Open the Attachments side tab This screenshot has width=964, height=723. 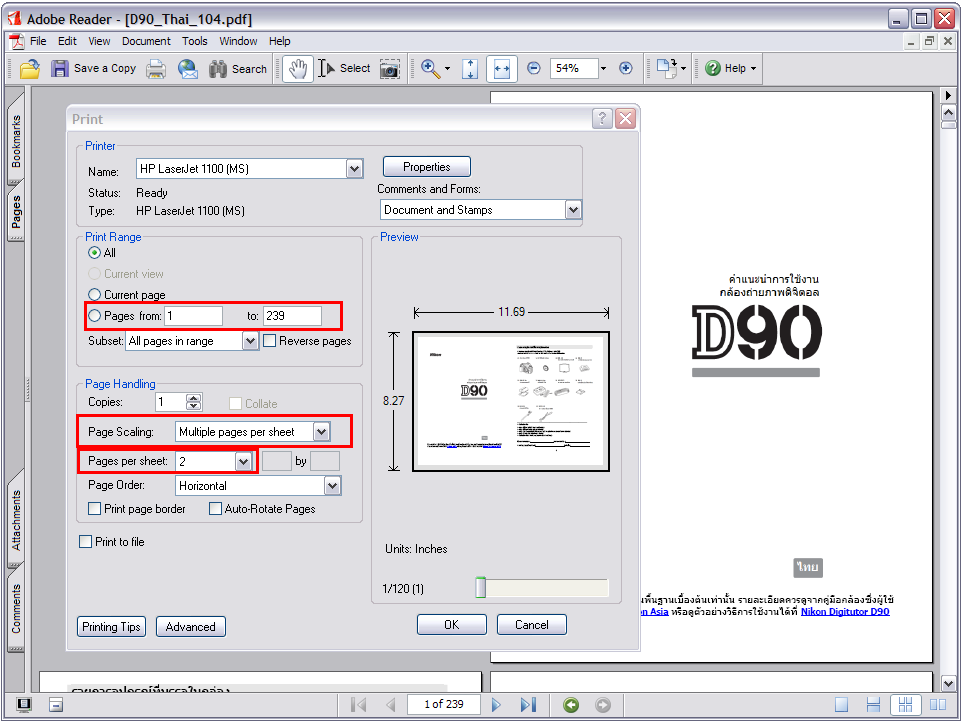point(16,520)
